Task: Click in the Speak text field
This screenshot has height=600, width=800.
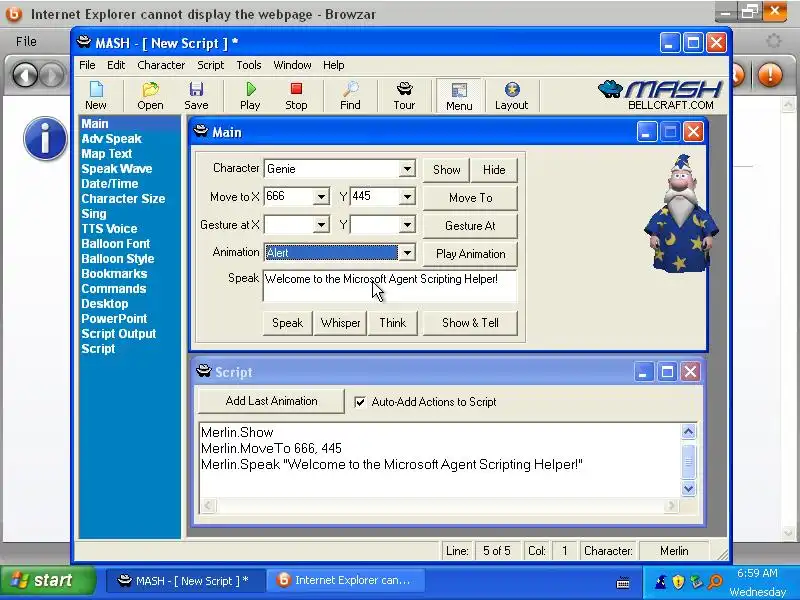Action: pyautogui.click(x=390, y=286)
